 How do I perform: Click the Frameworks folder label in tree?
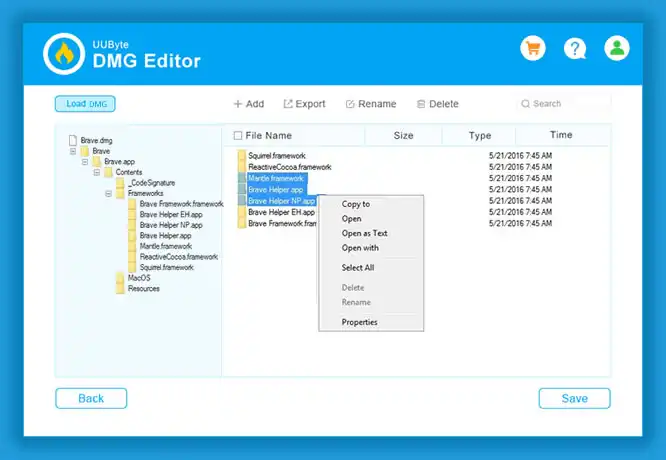point(145,194)
